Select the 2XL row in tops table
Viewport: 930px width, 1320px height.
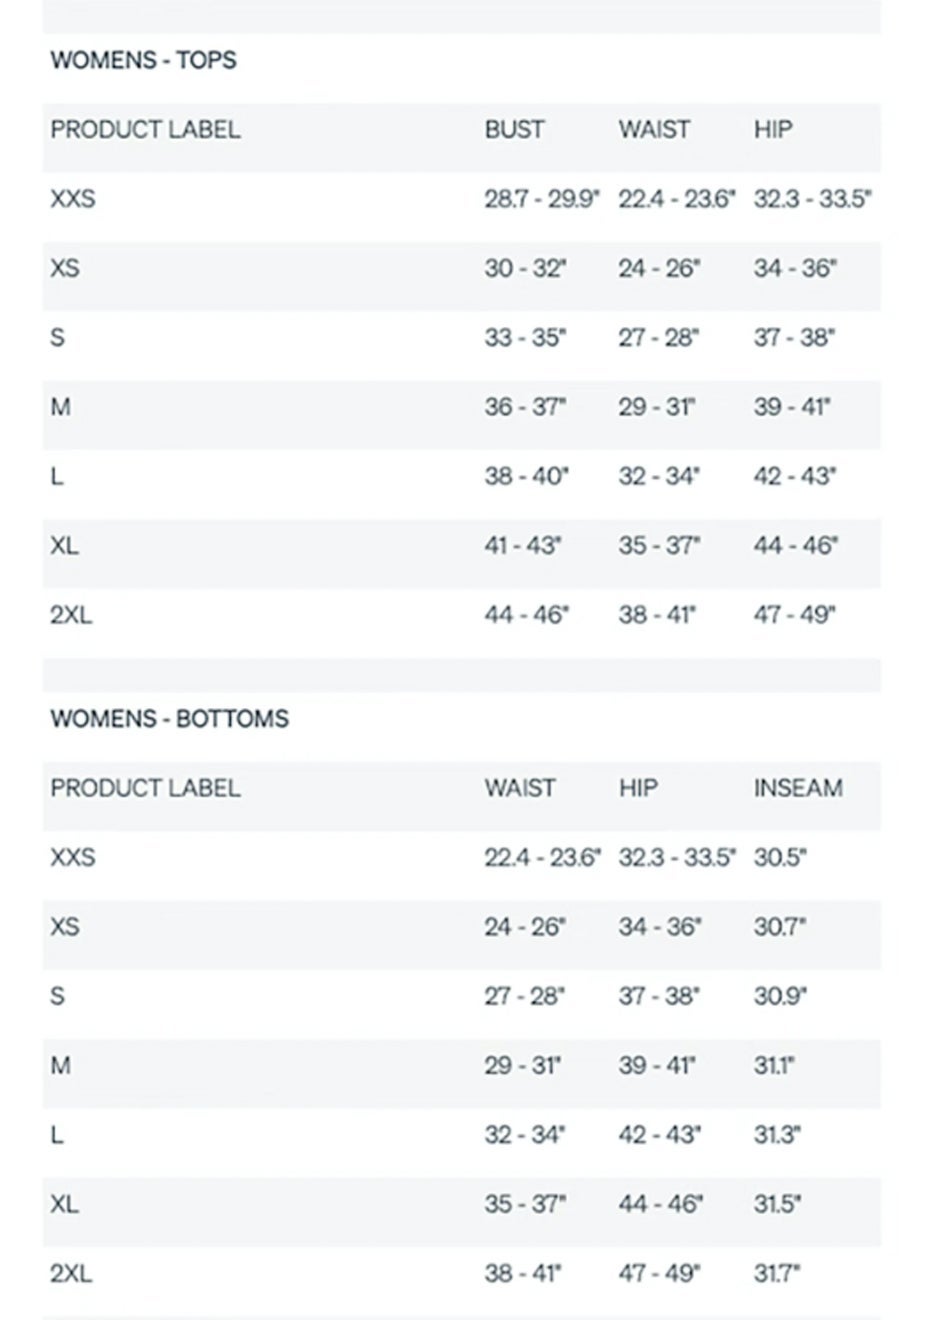tap(461, 615)
